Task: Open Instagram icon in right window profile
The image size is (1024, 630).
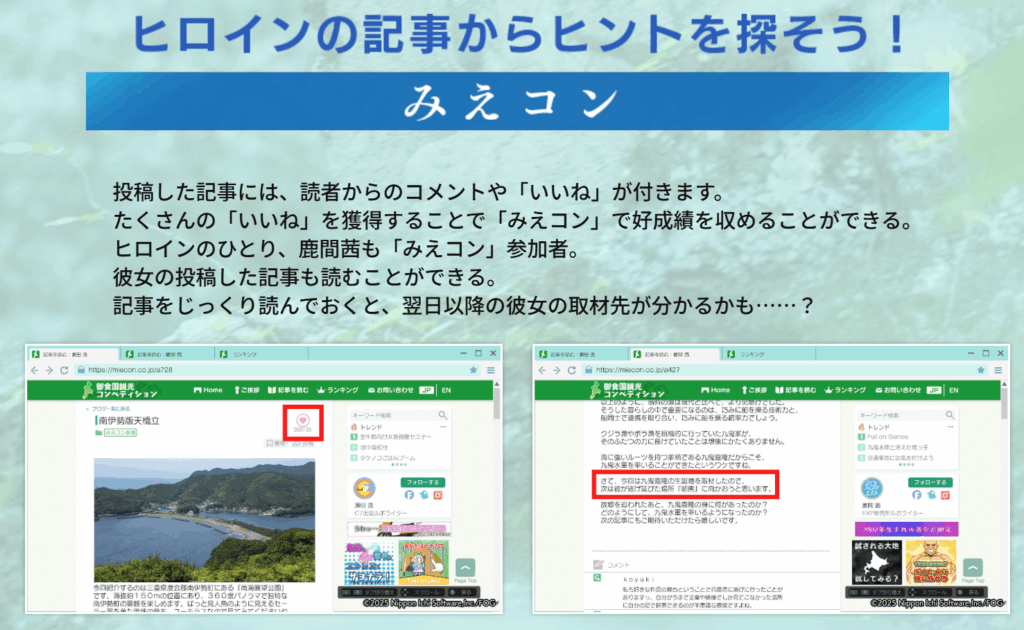Action: [x=946, y=495]
